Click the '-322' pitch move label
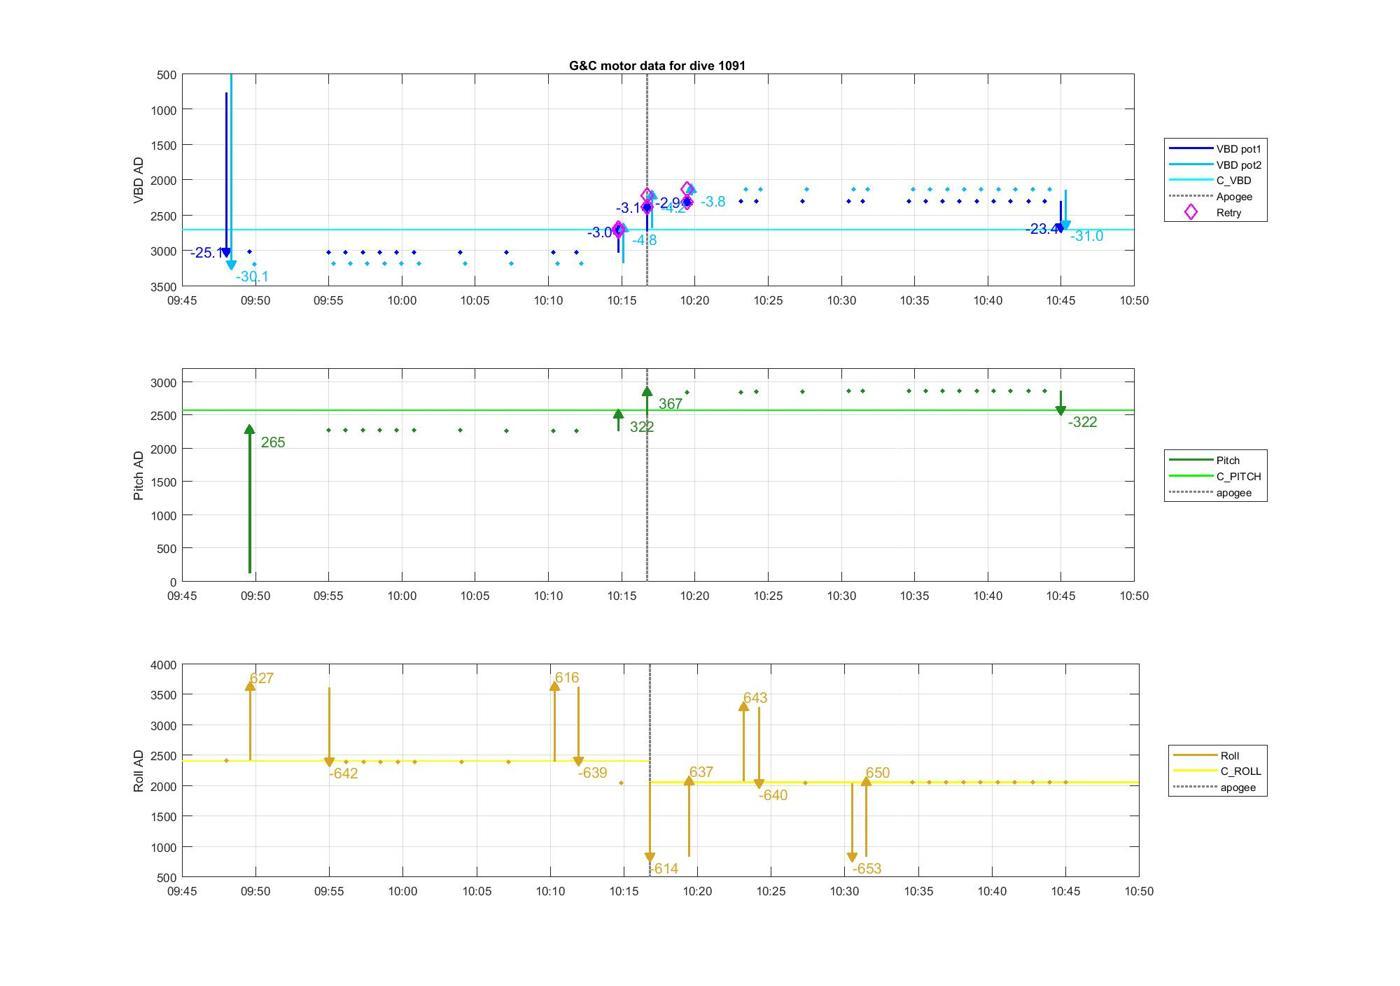This screenshot has width=1400, height=986. (x=1082, y=423)
